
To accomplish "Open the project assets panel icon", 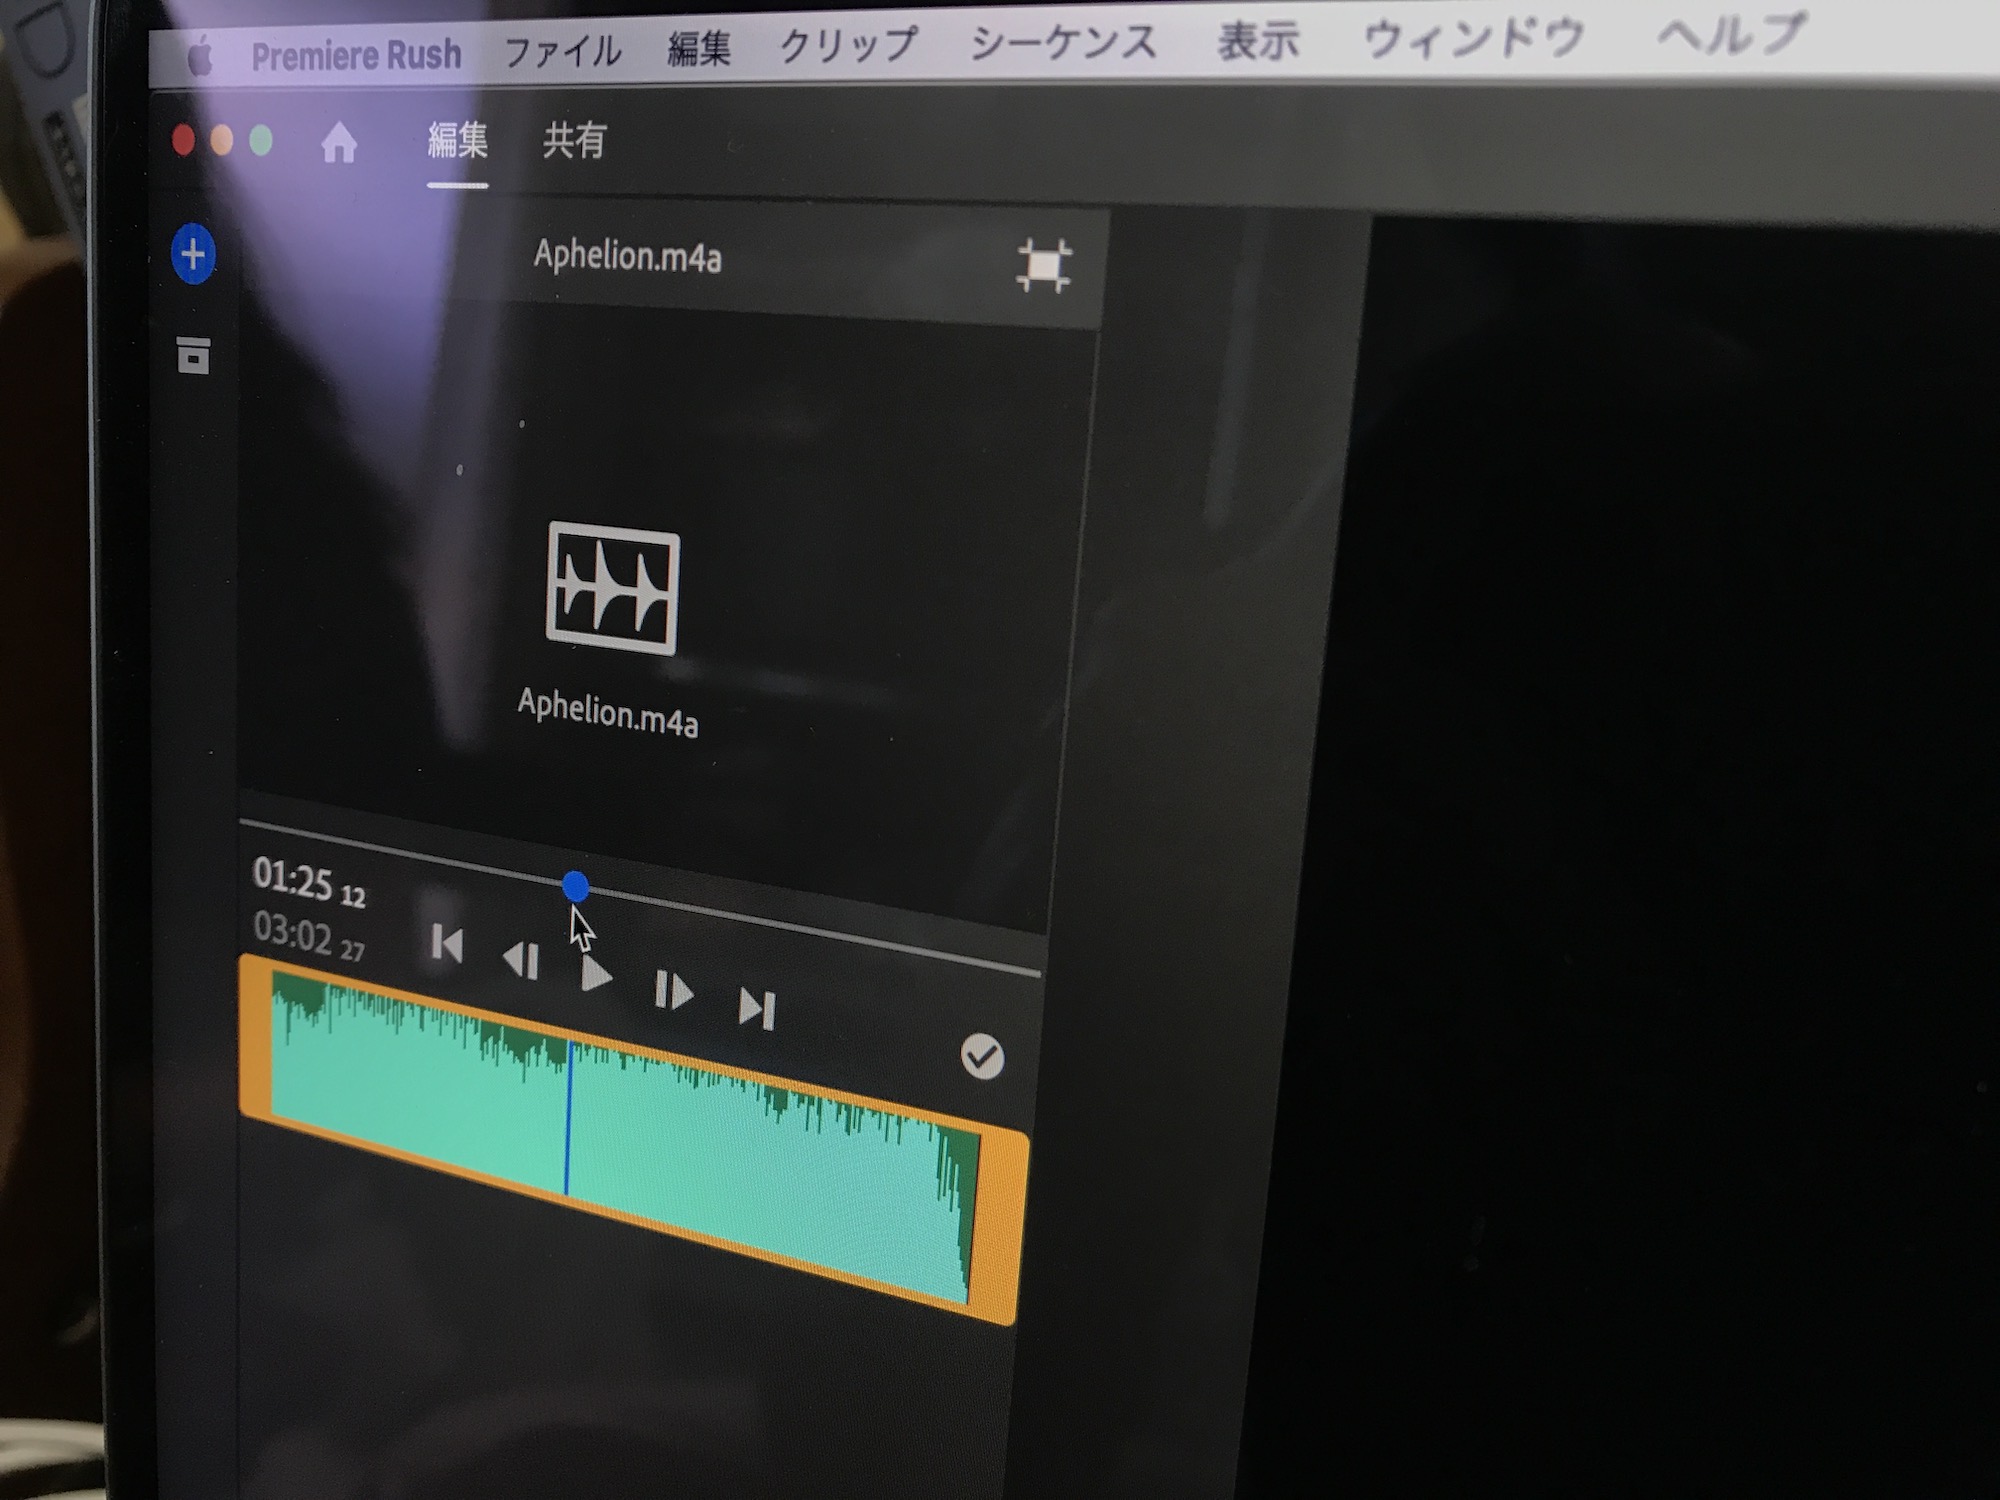I will pyautogui.click(x=193, y=355).
